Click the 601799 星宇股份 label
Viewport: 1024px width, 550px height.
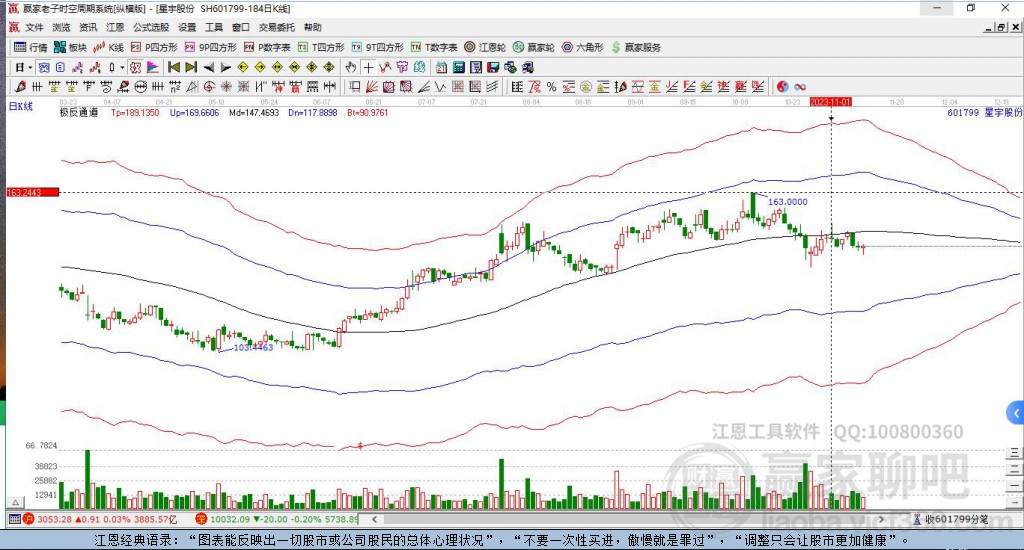[x=984, y=112]
